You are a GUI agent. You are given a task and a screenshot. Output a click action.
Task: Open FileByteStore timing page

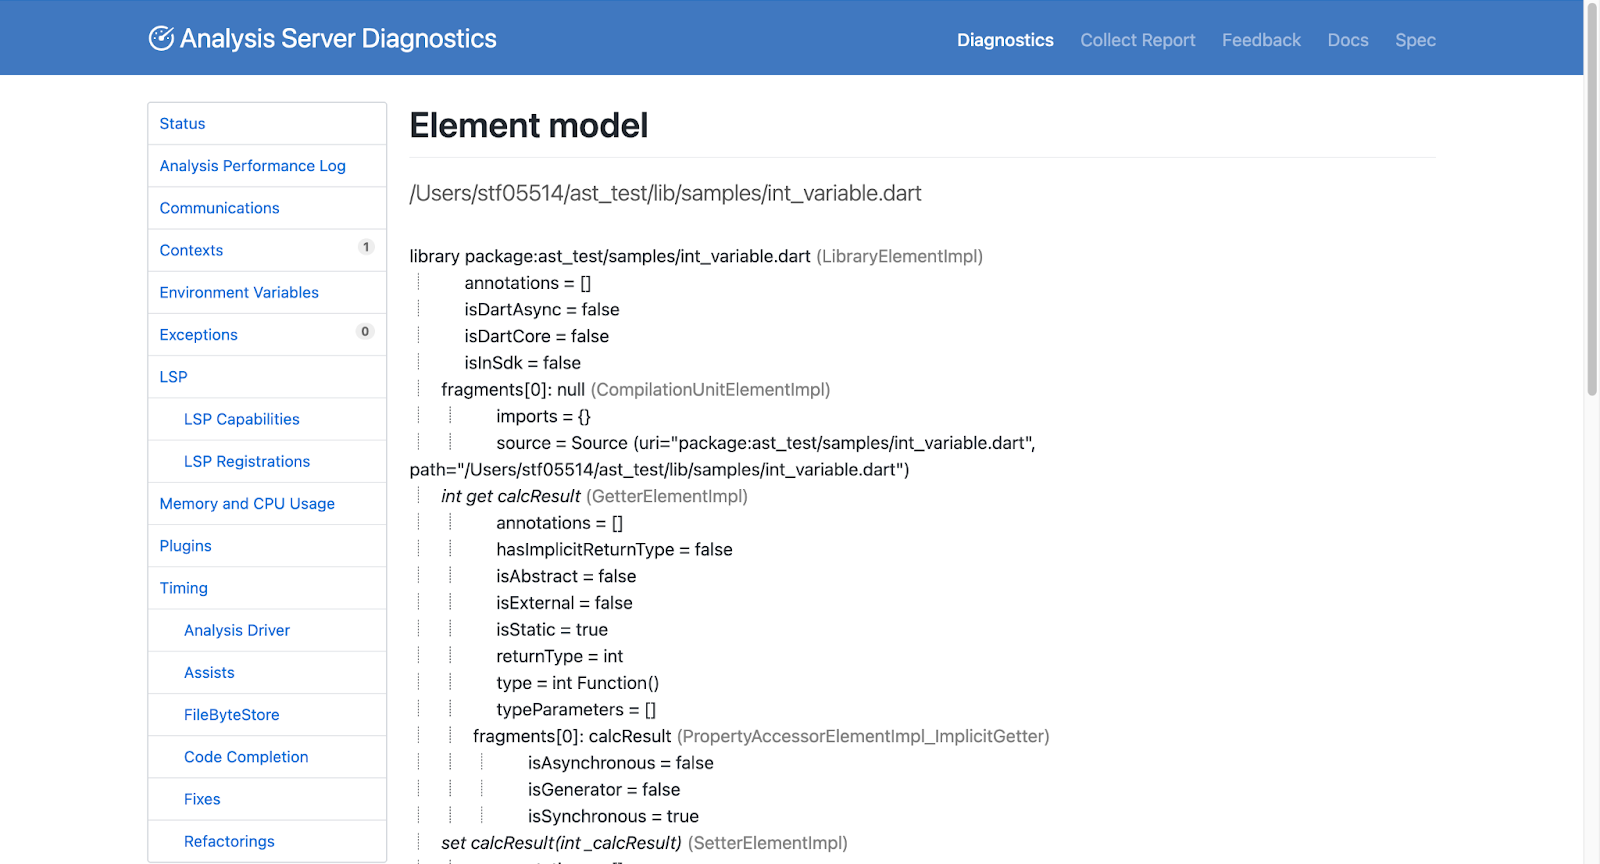point(231,715)
